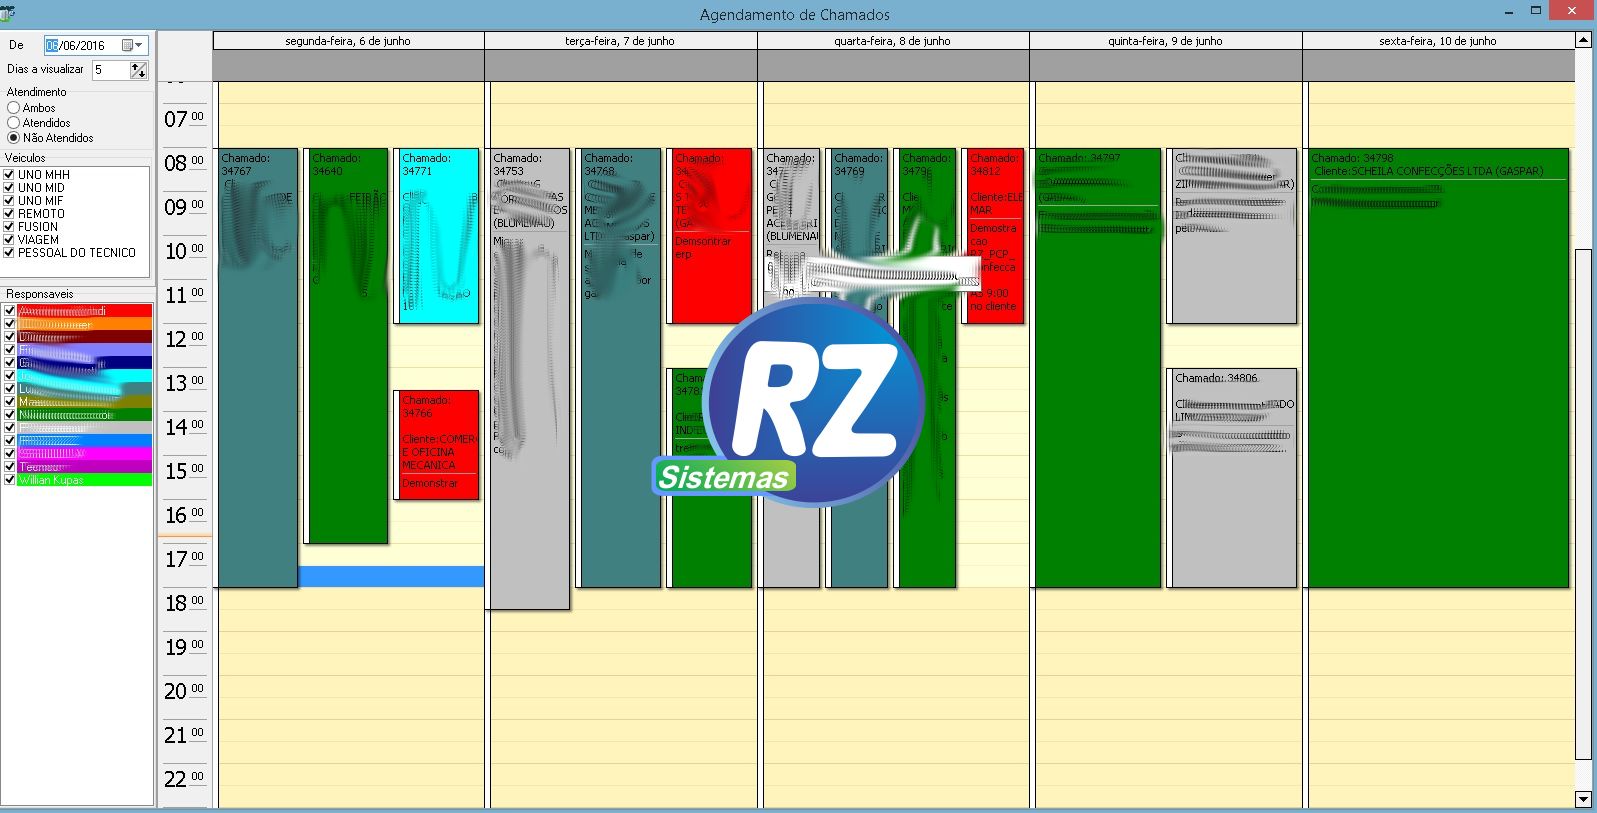Screen dimensions: 1597x813
Task: Uncheck the UNO MHH vehicle
Action: (9, 174)
